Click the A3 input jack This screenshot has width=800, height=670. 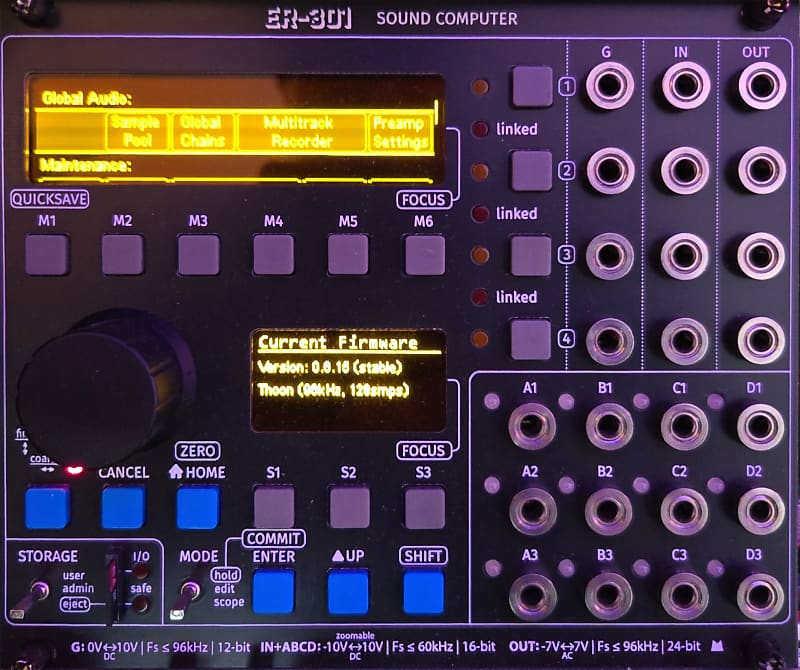click(x=532, y=595)
